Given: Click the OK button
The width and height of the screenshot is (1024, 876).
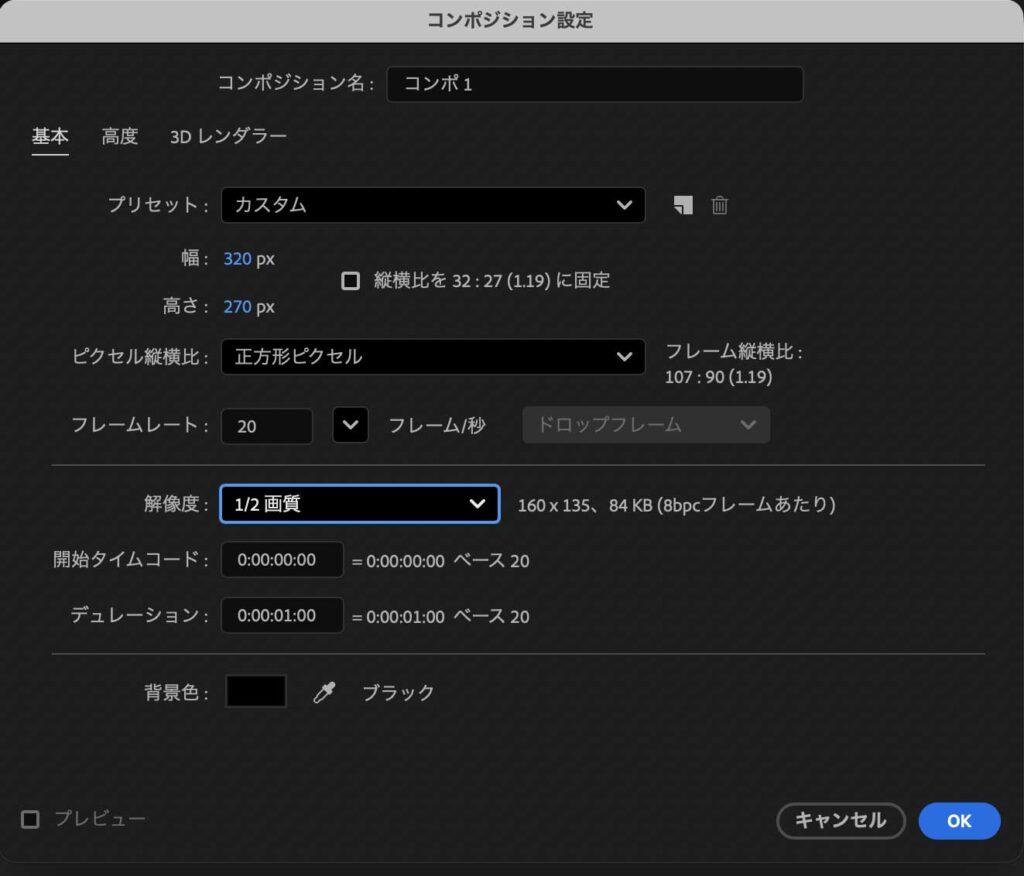Looking at the screenshot, I should tap(959, 821).
